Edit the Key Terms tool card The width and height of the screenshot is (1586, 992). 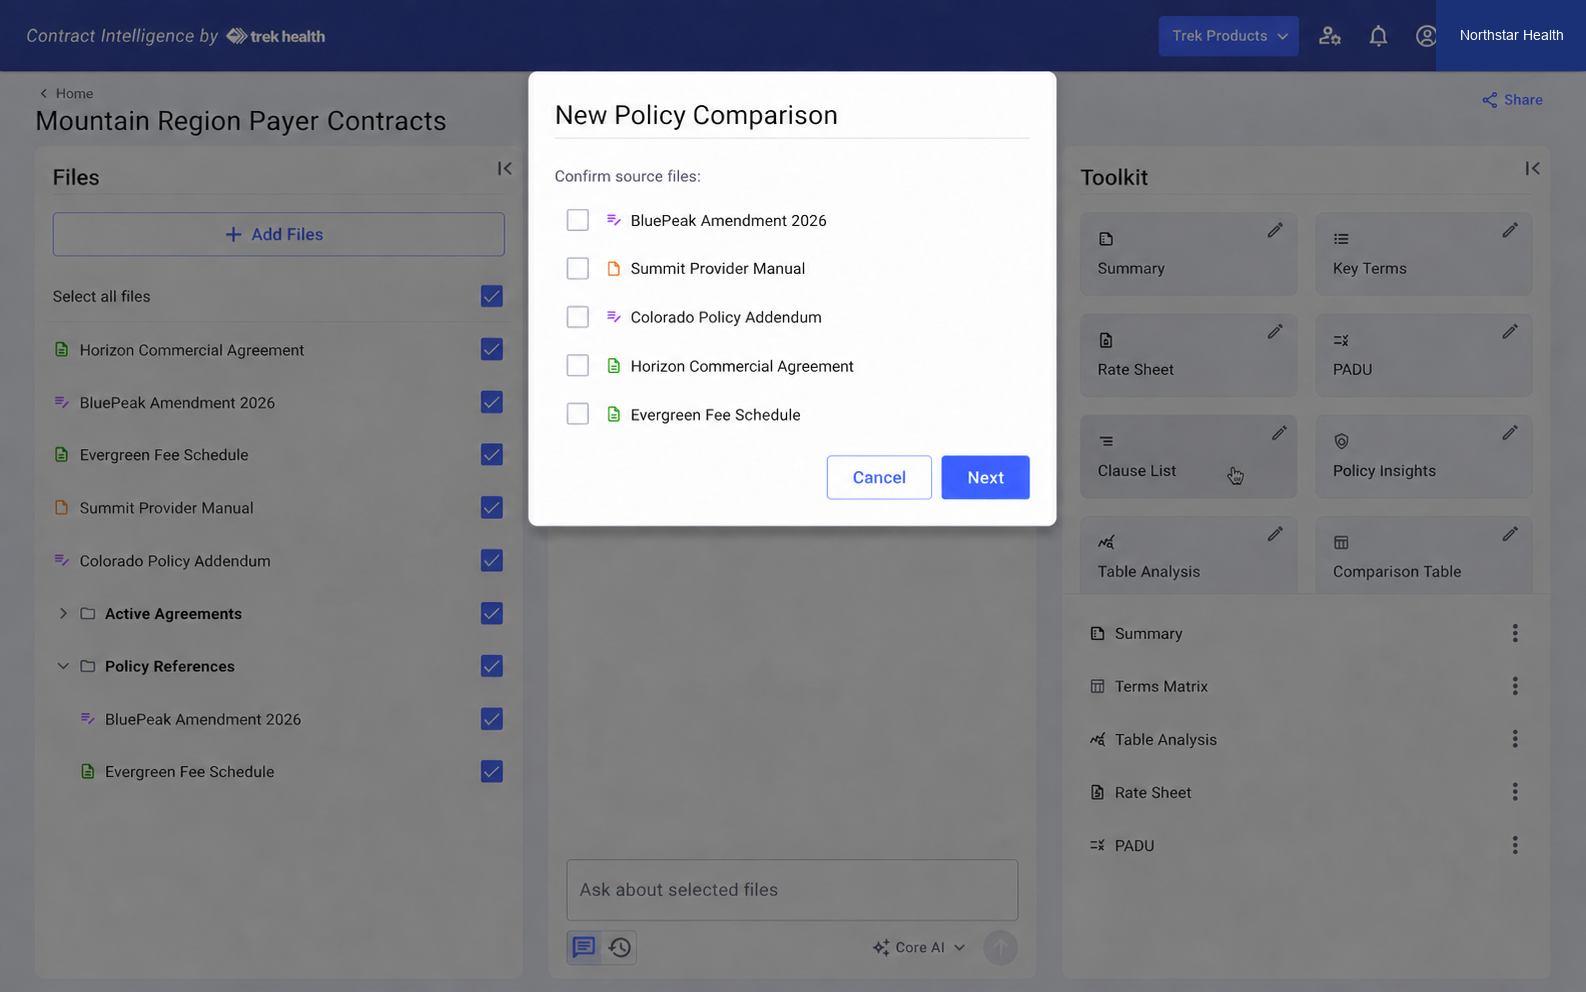coord(1510,231)
